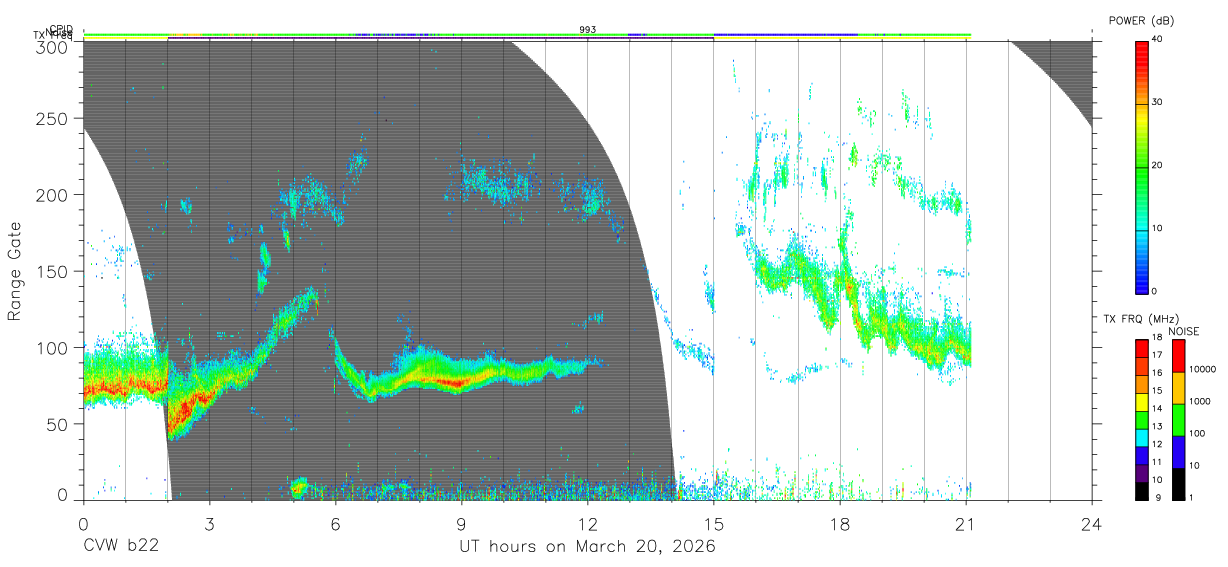1228x567 pixels.
Task: Click the blue NOISE segment between 10 and 100
Action: (1178, 452)
